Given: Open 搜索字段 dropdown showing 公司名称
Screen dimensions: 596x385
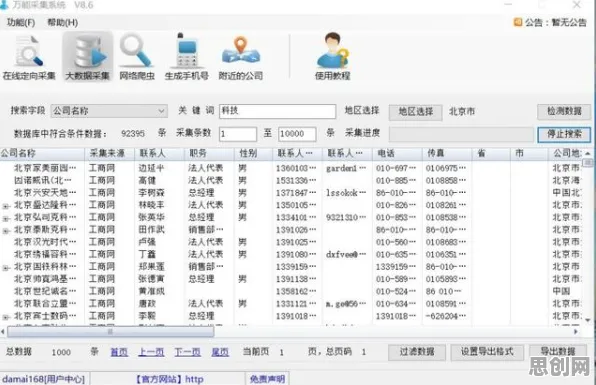Looking at the screenshot, I should (109, 111).
